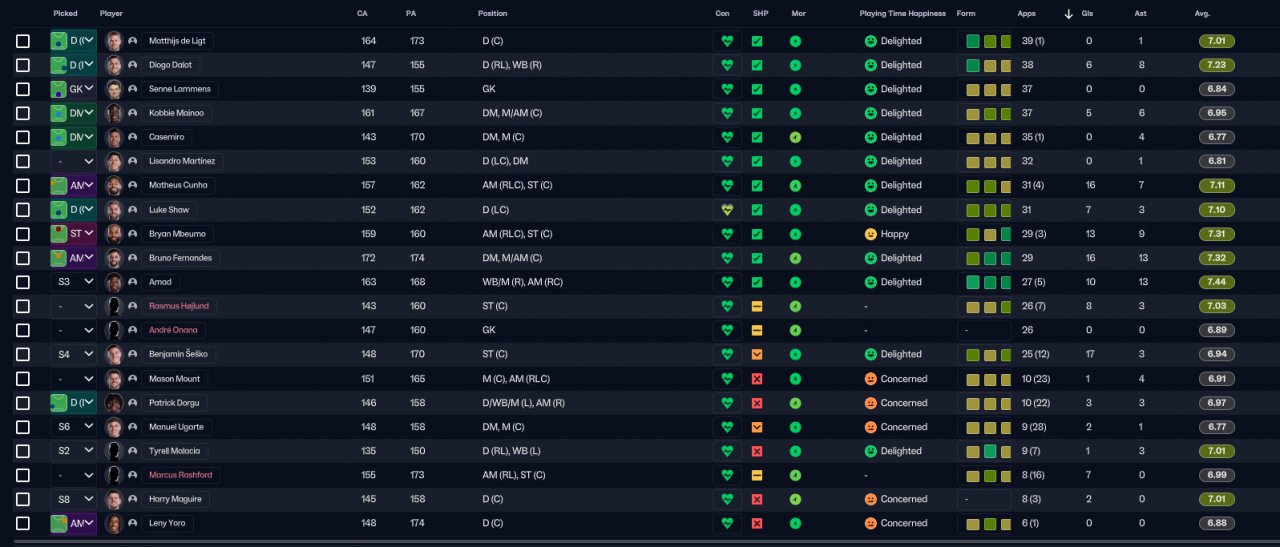Viewport: 1280px width, 547px height.
Task: Click Benjamin Šeško's orange sharpness icon
Action: point(757,354)
